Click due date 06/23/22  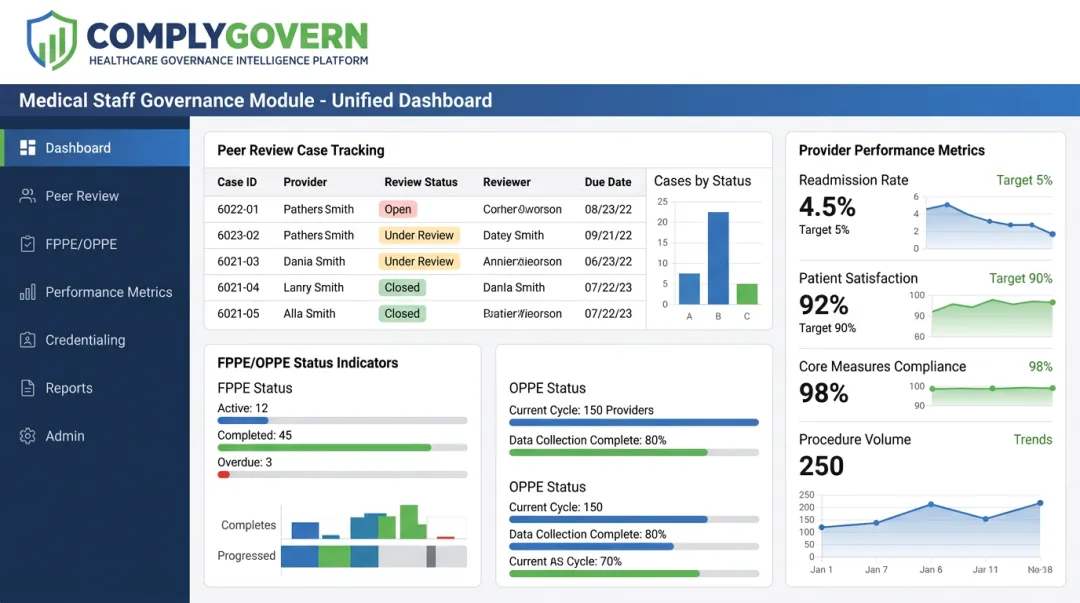[608, 262]
